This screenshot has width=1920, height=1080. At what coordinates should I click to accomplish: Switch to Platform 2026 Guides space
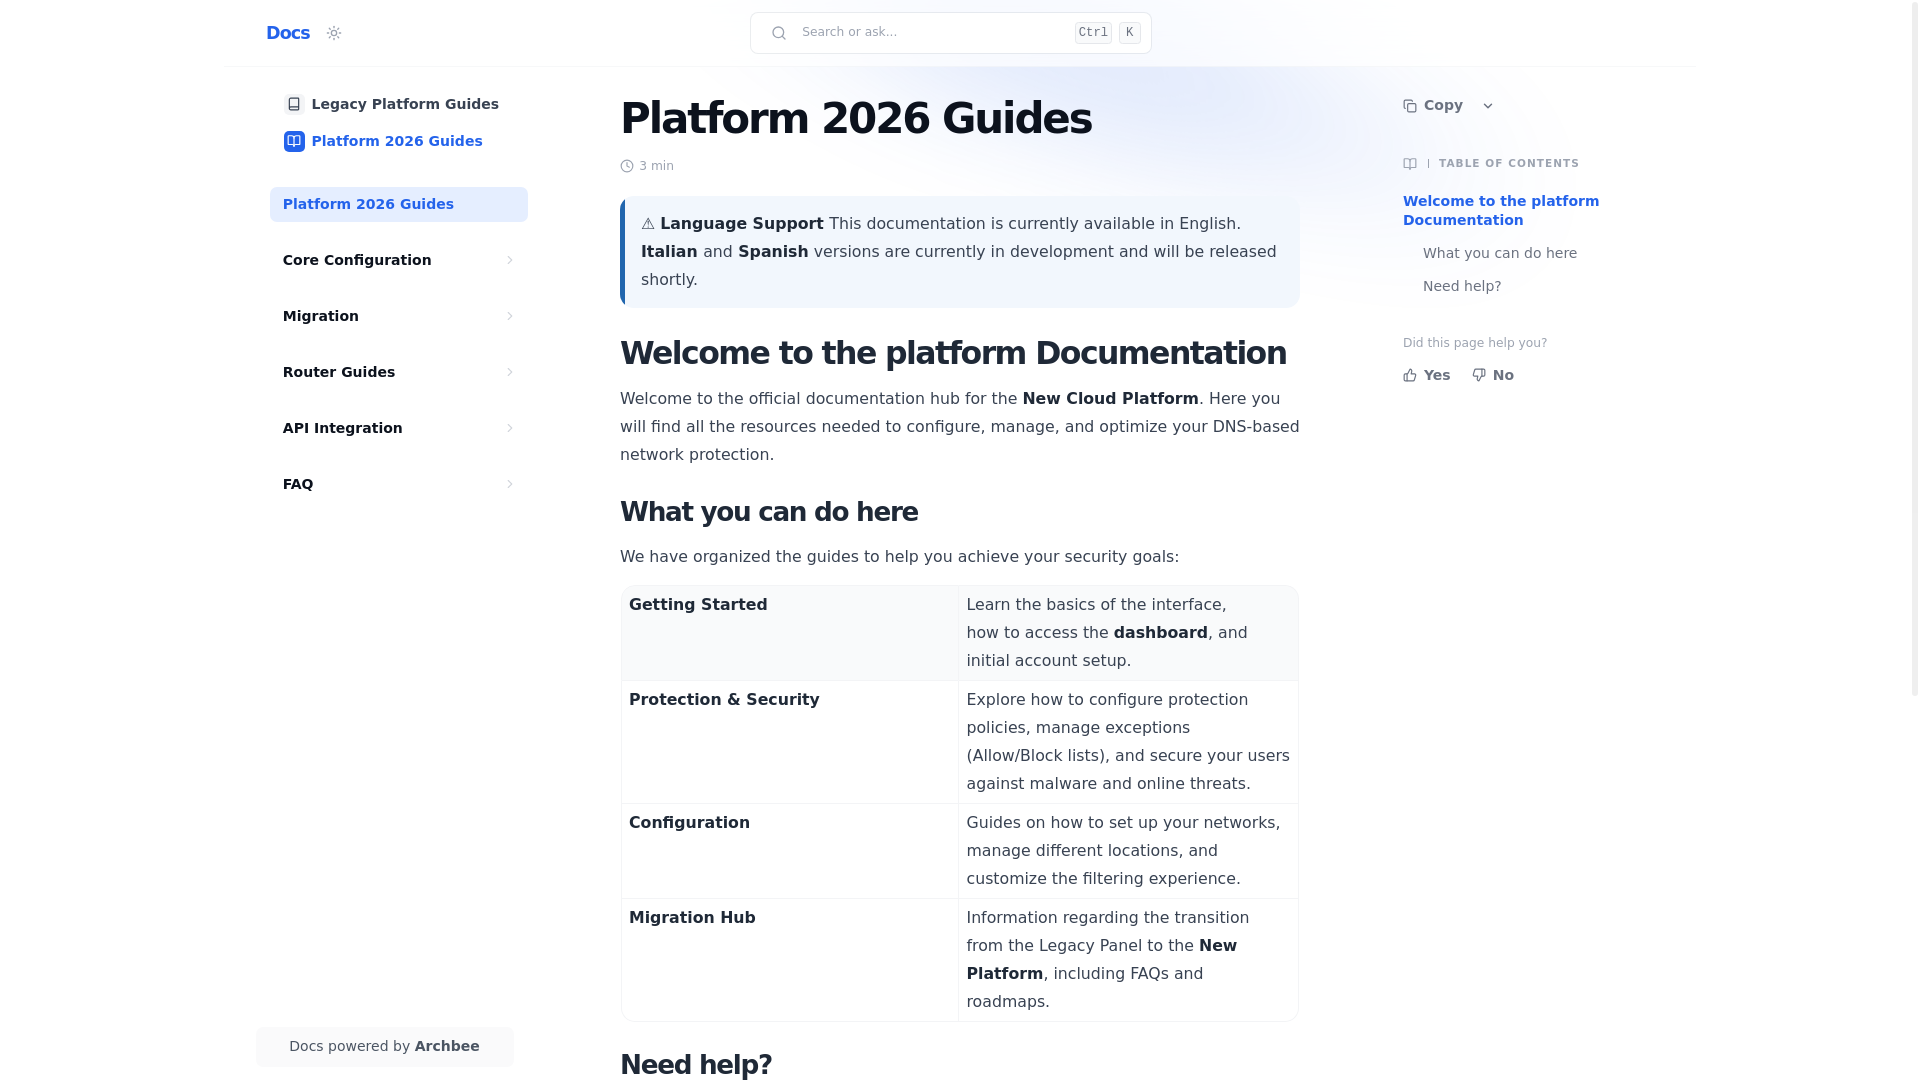[x=383, y=141]
